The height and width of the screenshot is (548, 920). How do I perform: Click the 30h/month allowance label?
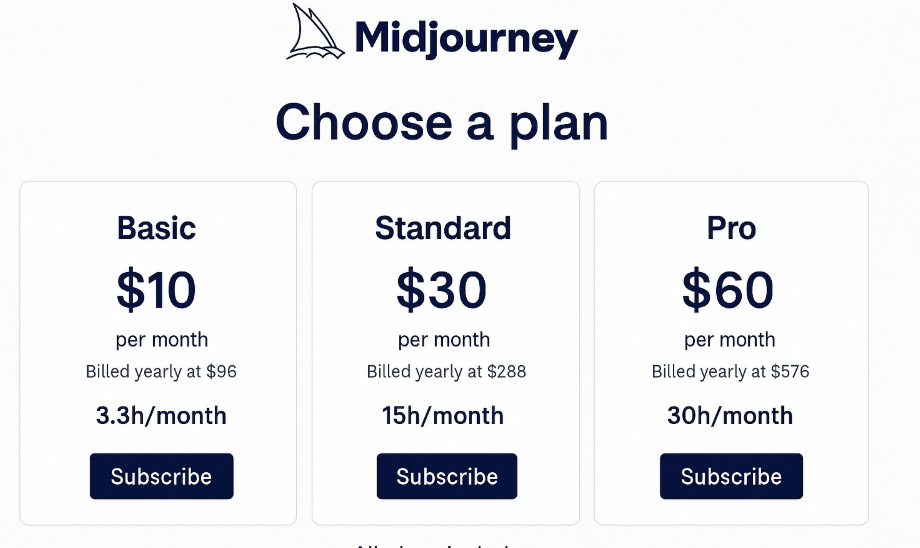(730, 415)
